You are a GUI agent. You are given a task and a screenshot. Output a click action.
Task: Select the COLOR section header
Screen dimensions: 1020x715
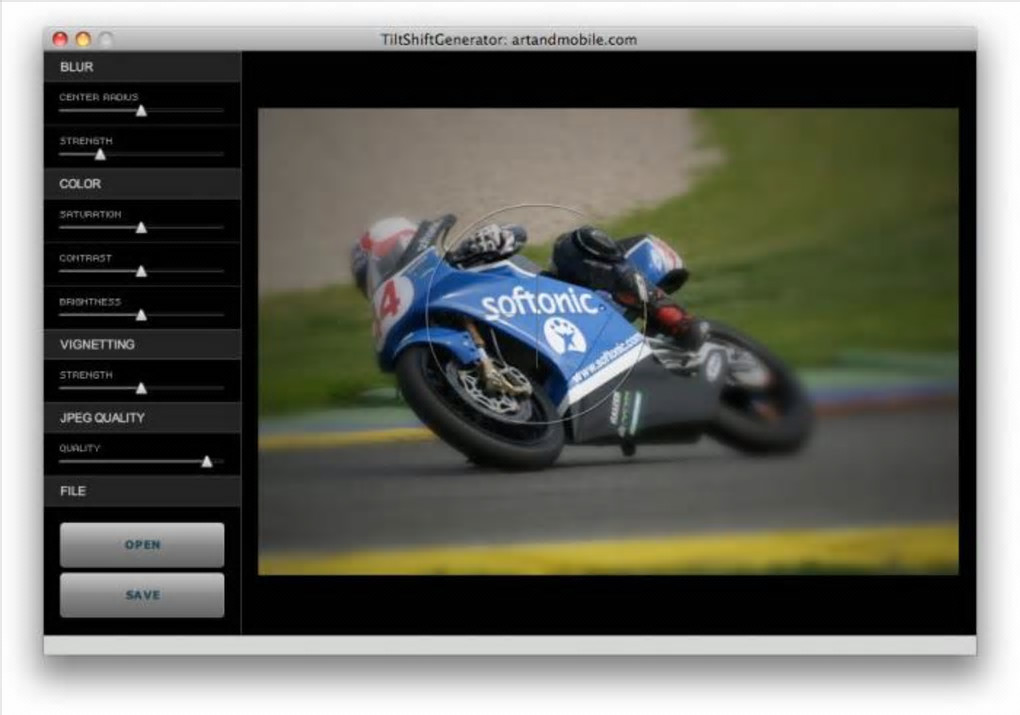(142, 183)
